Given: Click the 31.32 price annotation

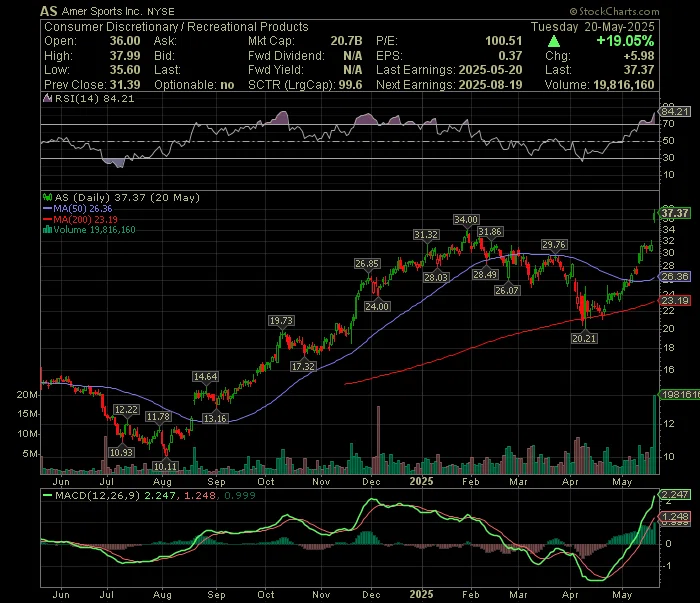Looking at the screenshot, I should [x=425, y=234].
